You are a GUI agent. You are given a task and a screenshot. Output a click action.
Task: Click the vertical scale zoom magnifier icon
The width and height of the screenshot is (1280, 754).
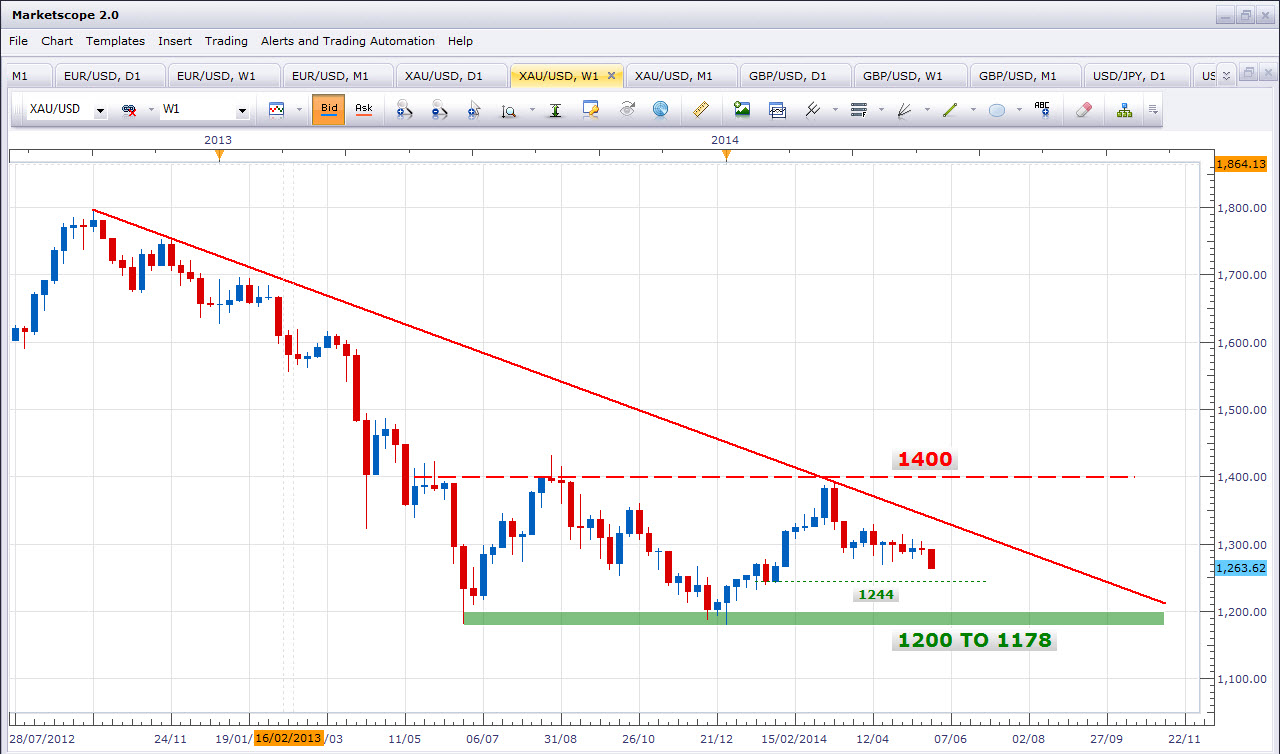[x=509, y=111]
